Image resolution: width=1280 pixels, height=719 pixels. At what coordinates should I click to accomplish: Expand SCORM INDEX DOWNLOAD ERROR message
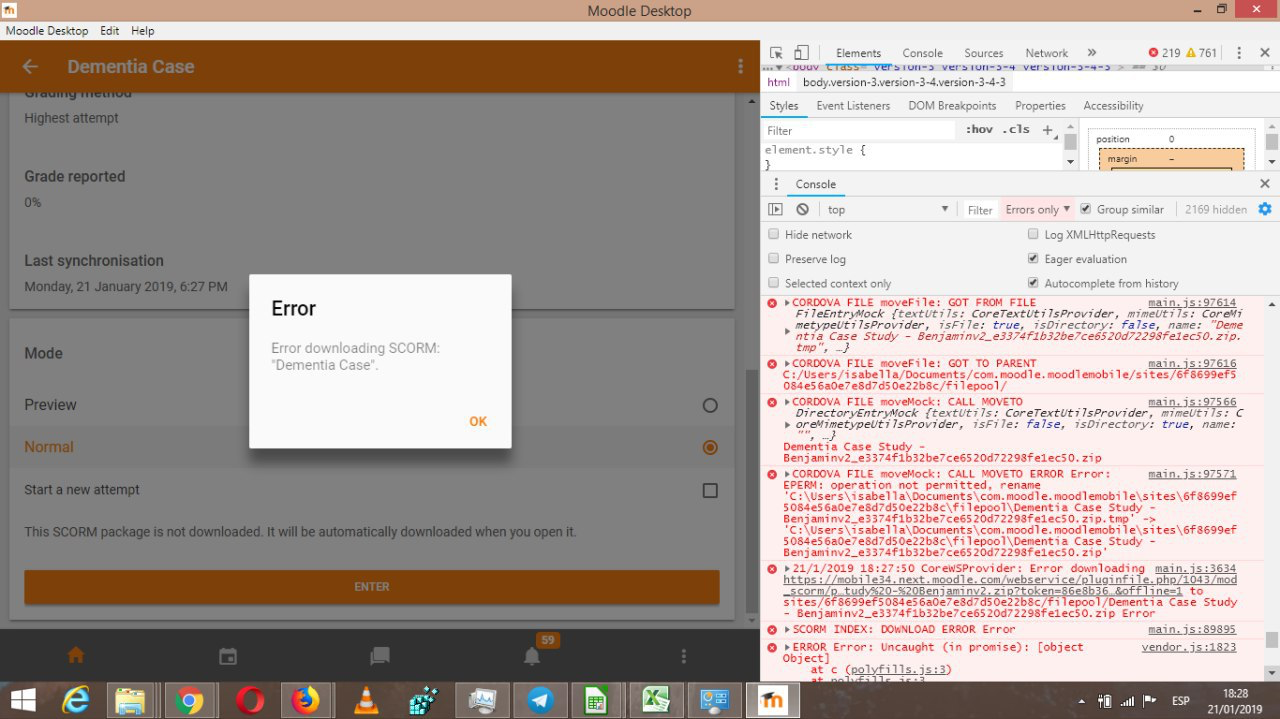pyautogui.click(x=788, y=630)
